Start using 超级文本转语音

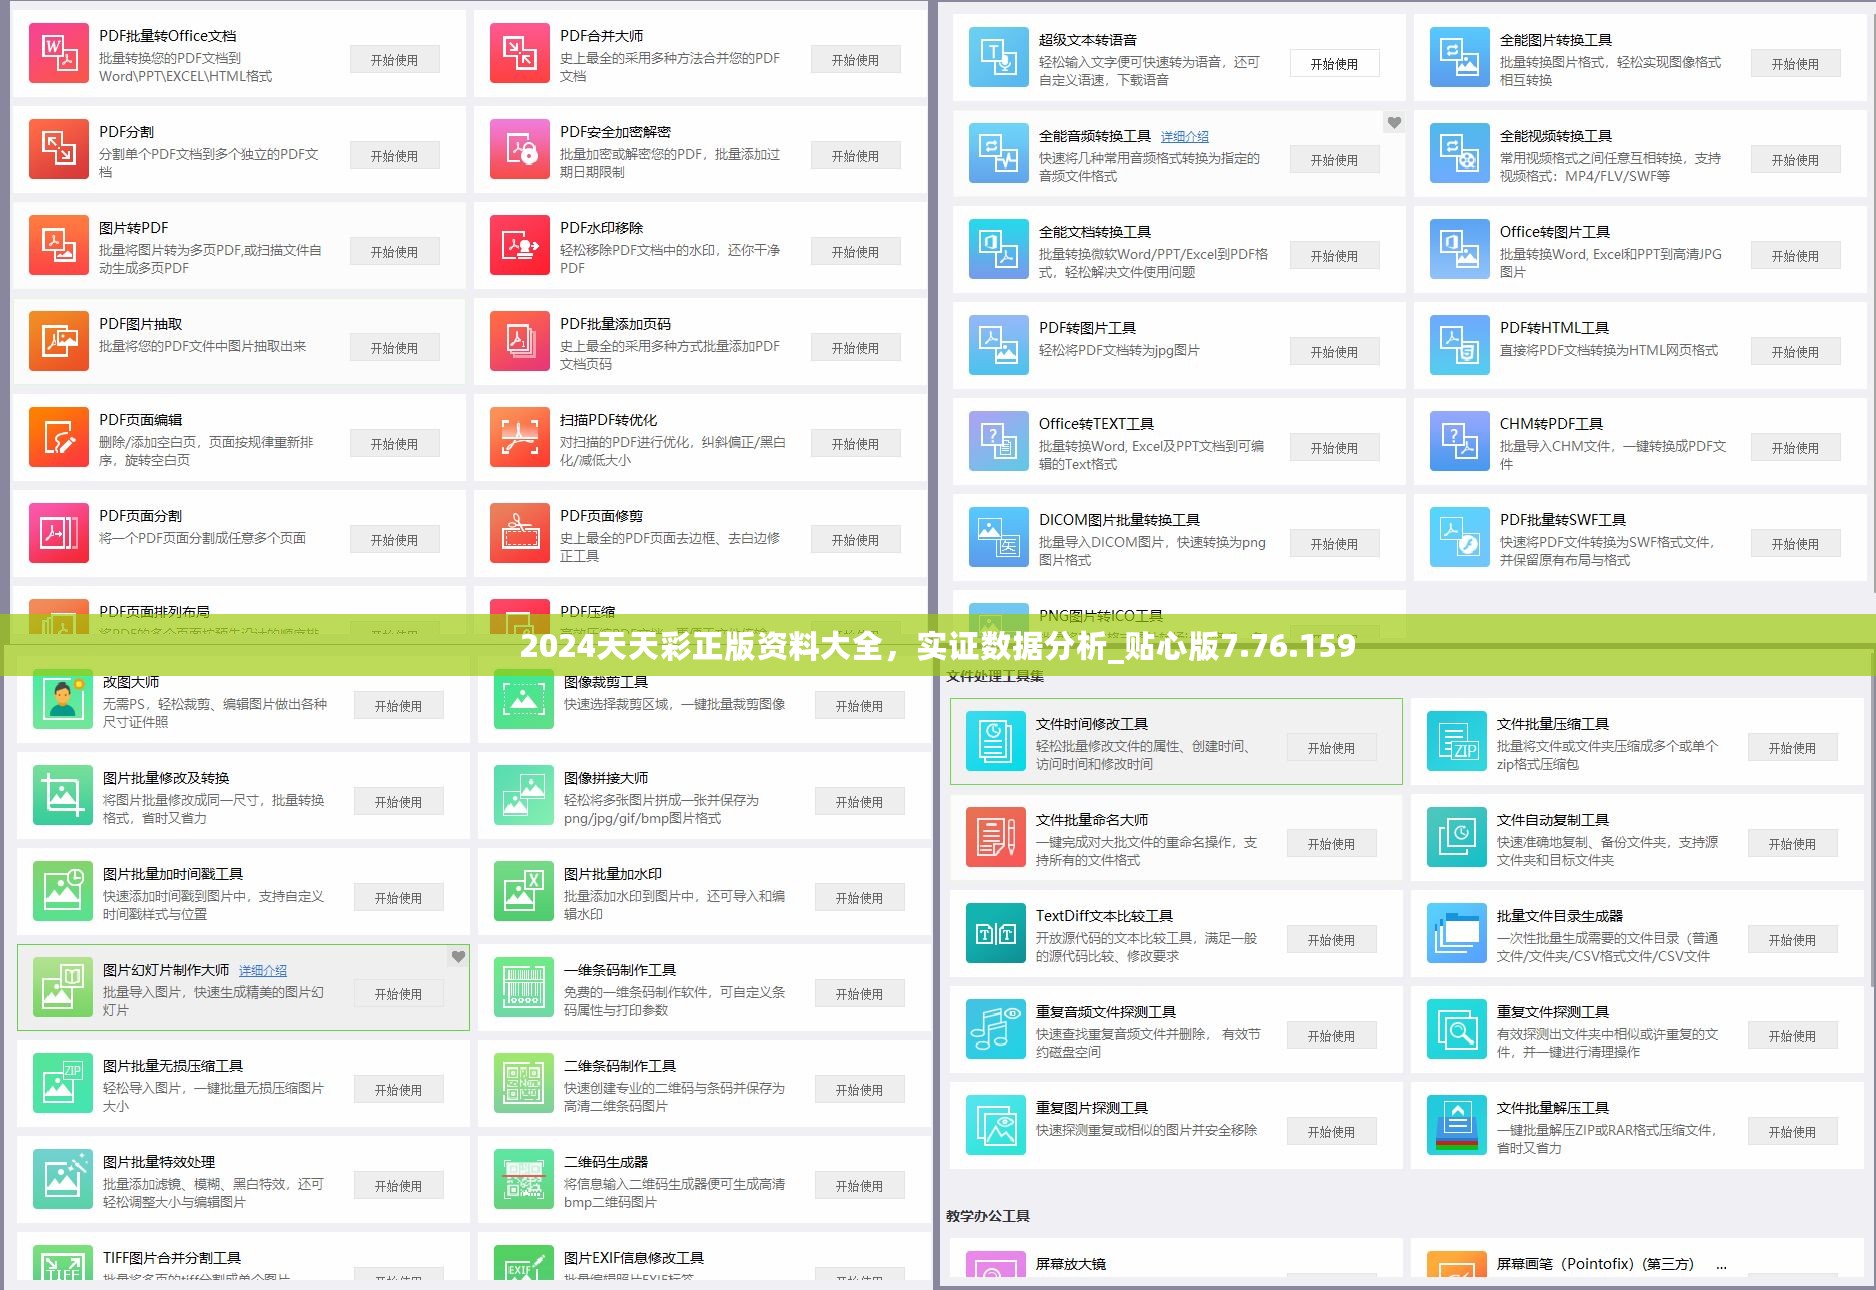tap(1334, 64)
